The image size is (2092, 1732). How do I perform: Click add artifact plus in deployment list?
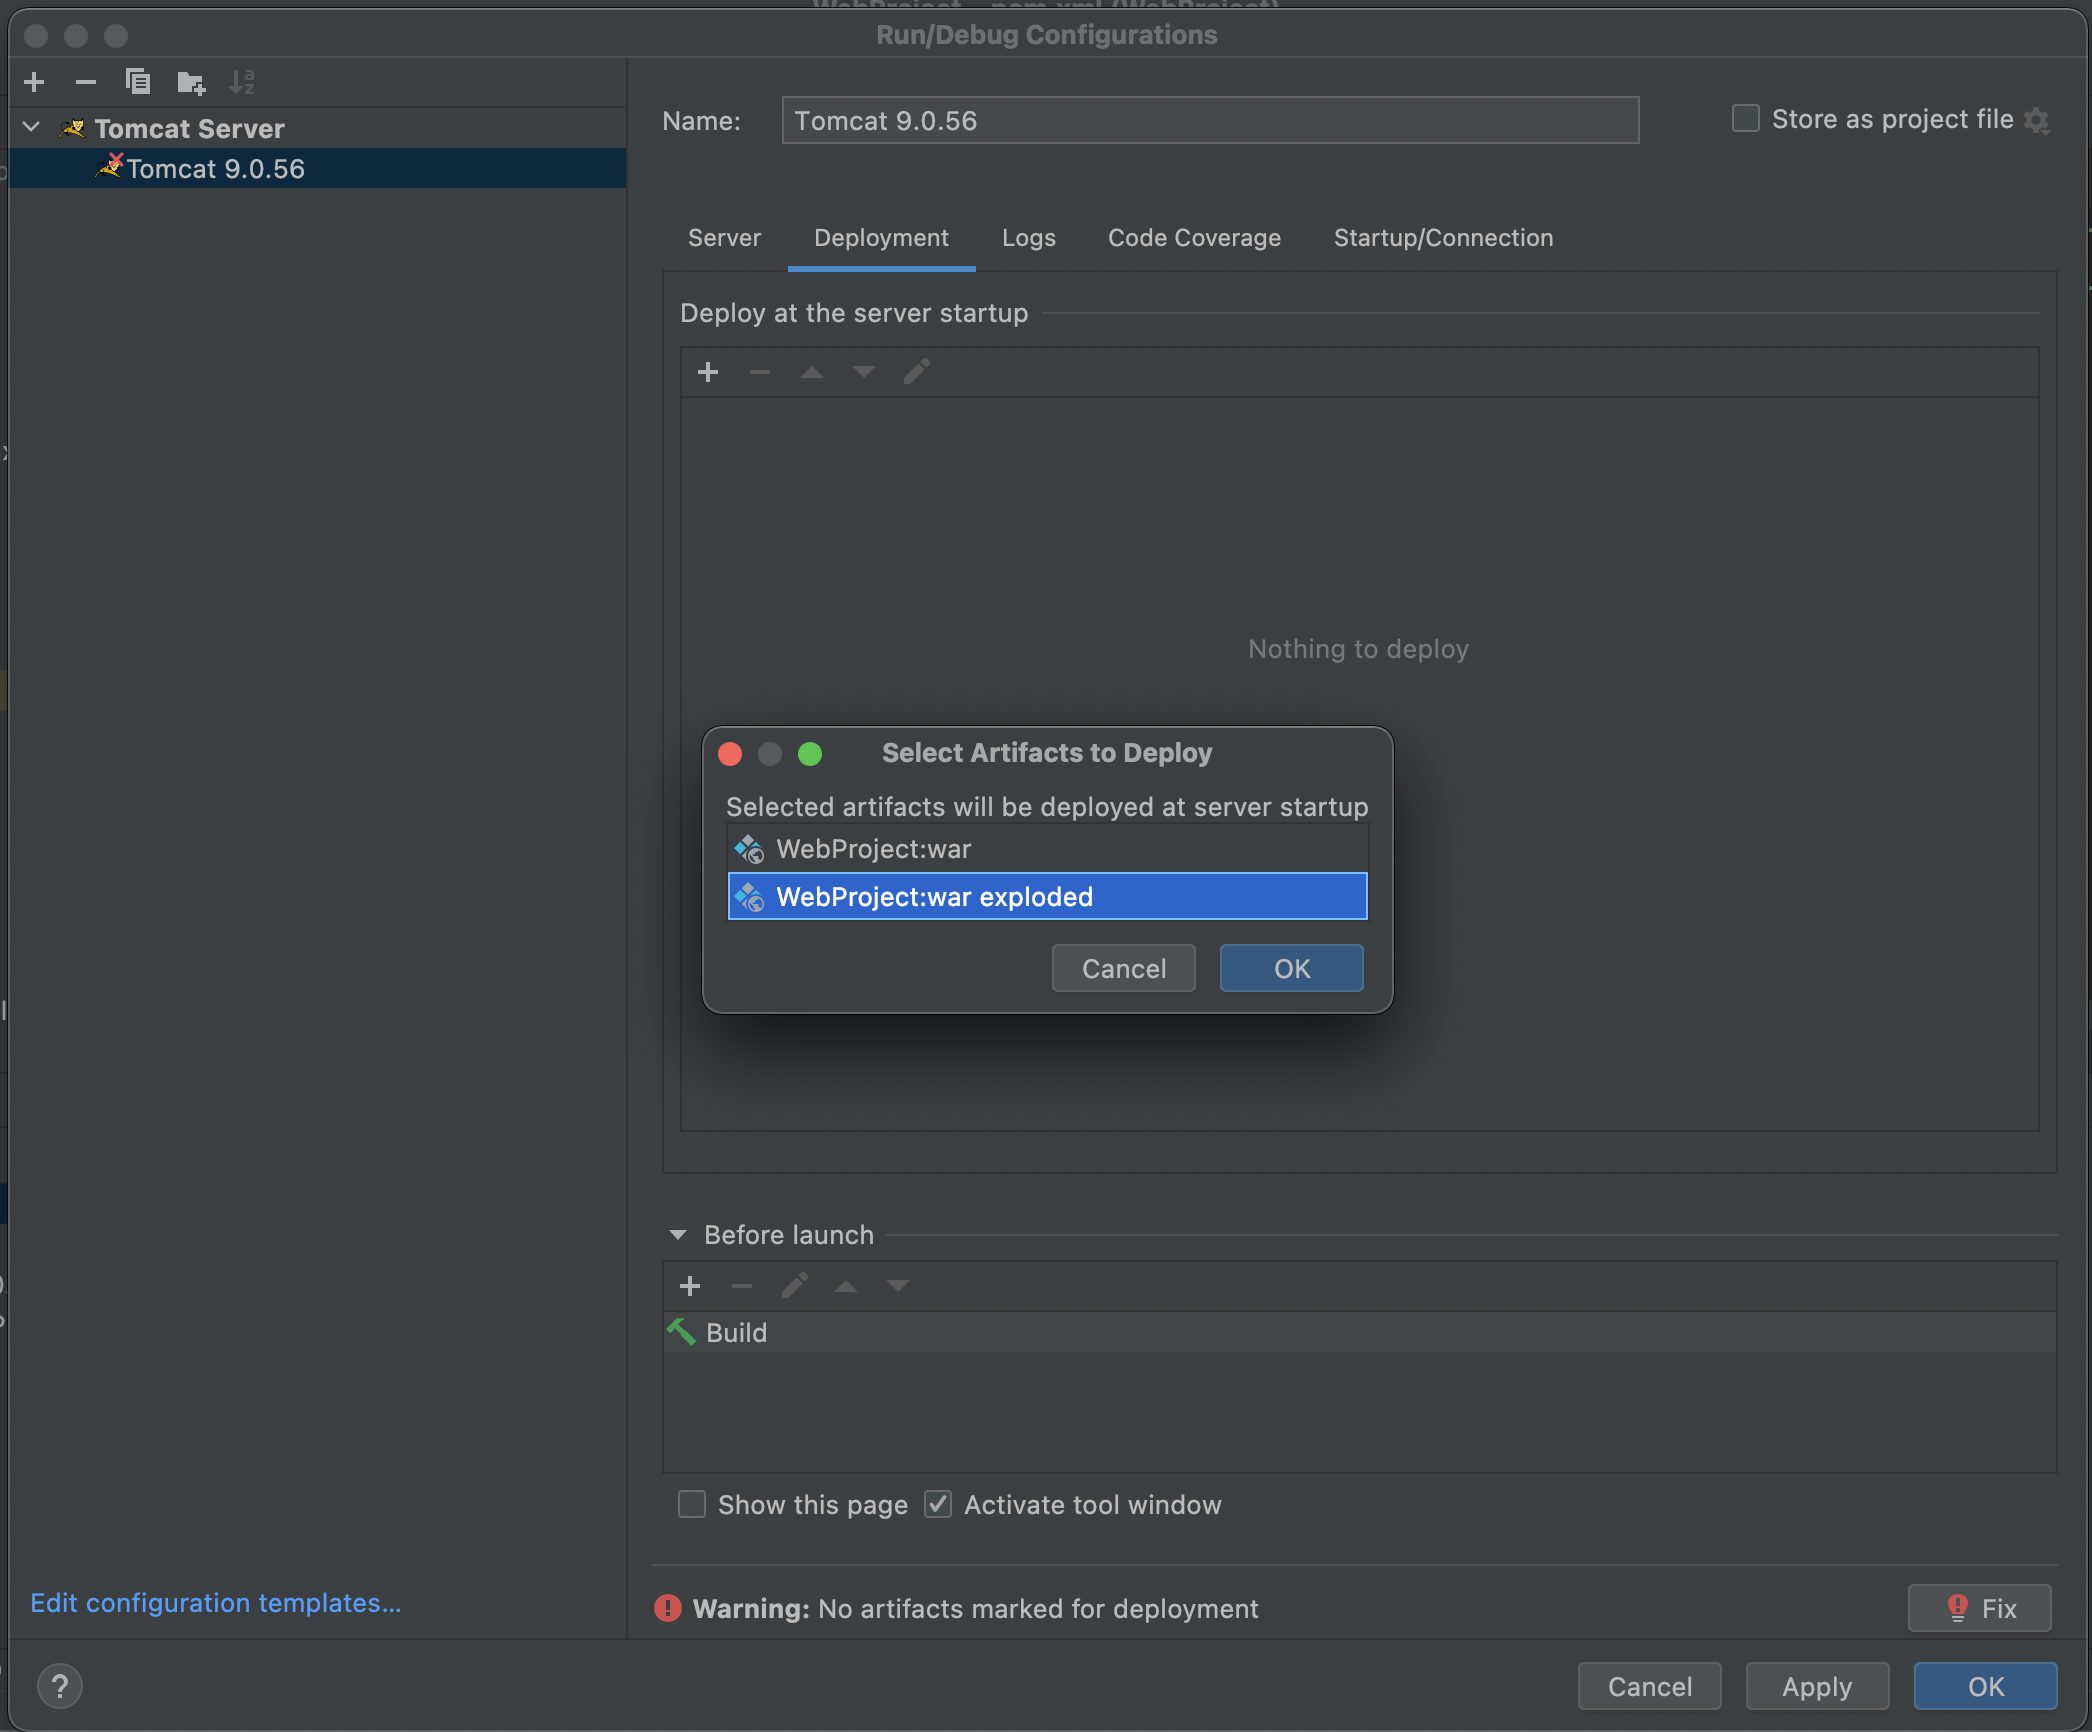(x=708, y=372)
